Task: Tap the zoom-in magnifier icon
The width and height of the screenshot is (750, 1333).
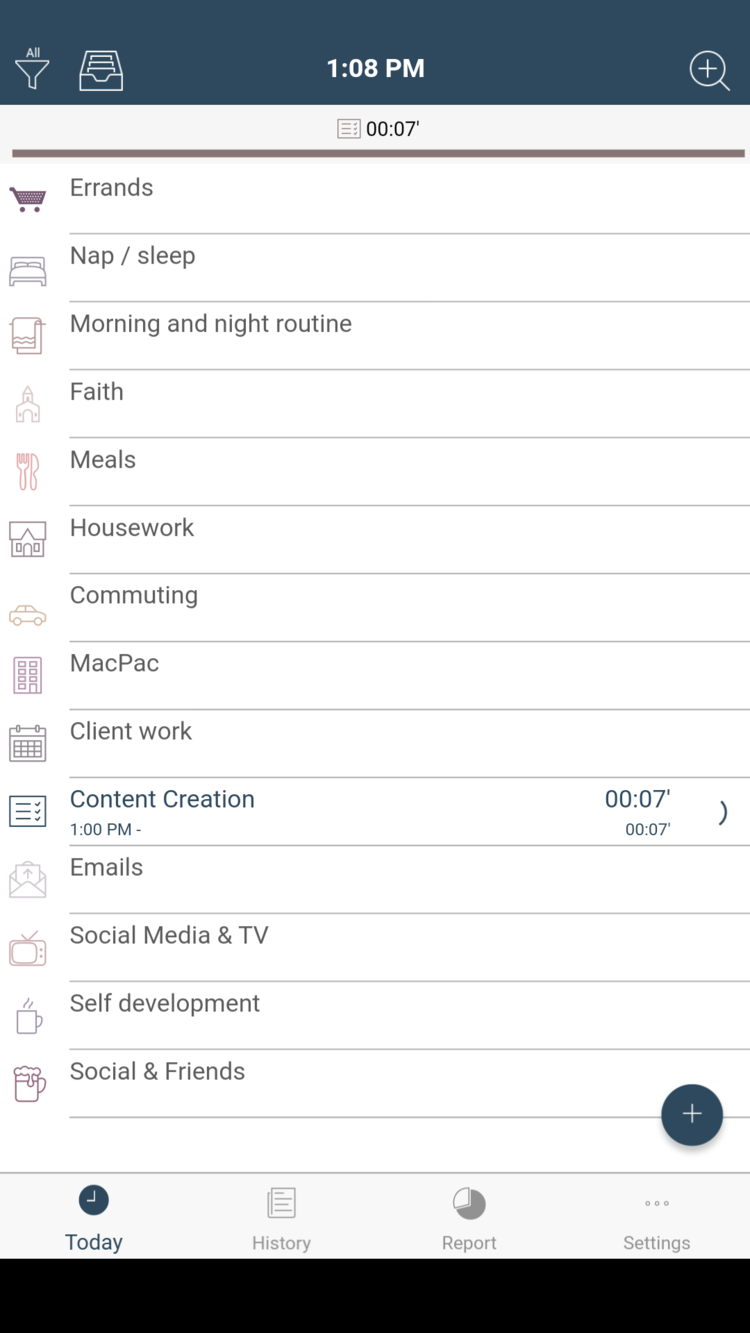Action: click(x=709, y=70)
